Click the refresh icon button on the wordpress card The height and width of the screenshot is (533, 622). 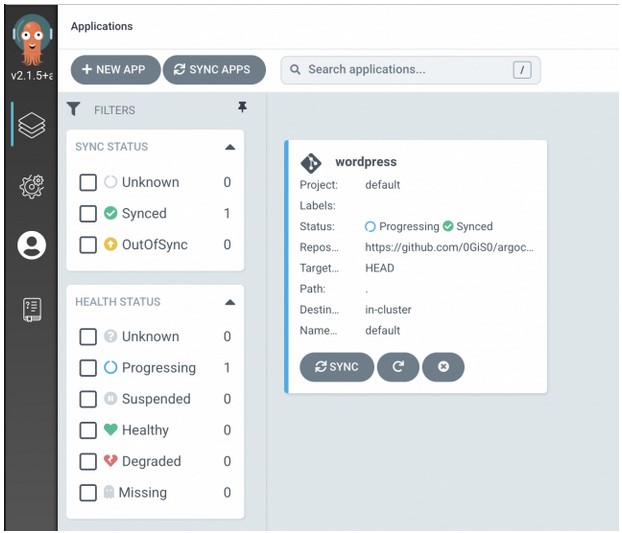pyautogui.click(x=398, y=367)
